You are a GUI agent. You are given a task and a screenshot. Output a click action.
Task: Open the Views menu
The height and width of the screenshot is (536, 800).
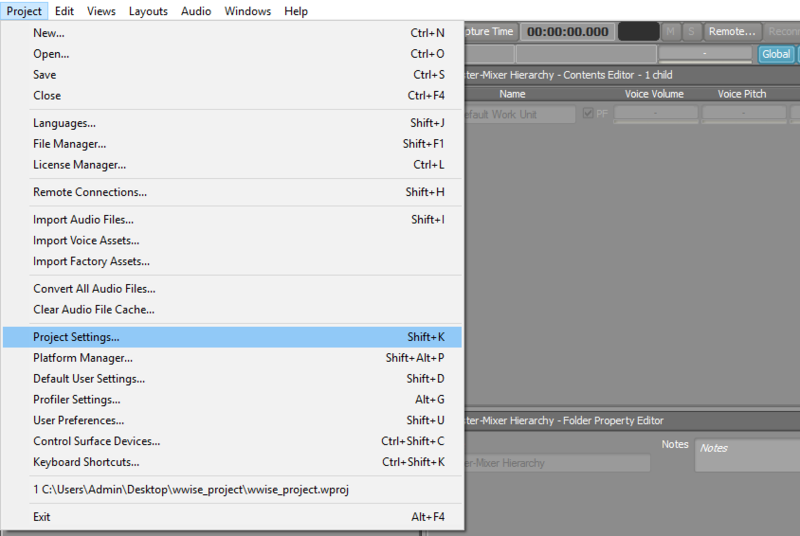click(x=101, y=11)
